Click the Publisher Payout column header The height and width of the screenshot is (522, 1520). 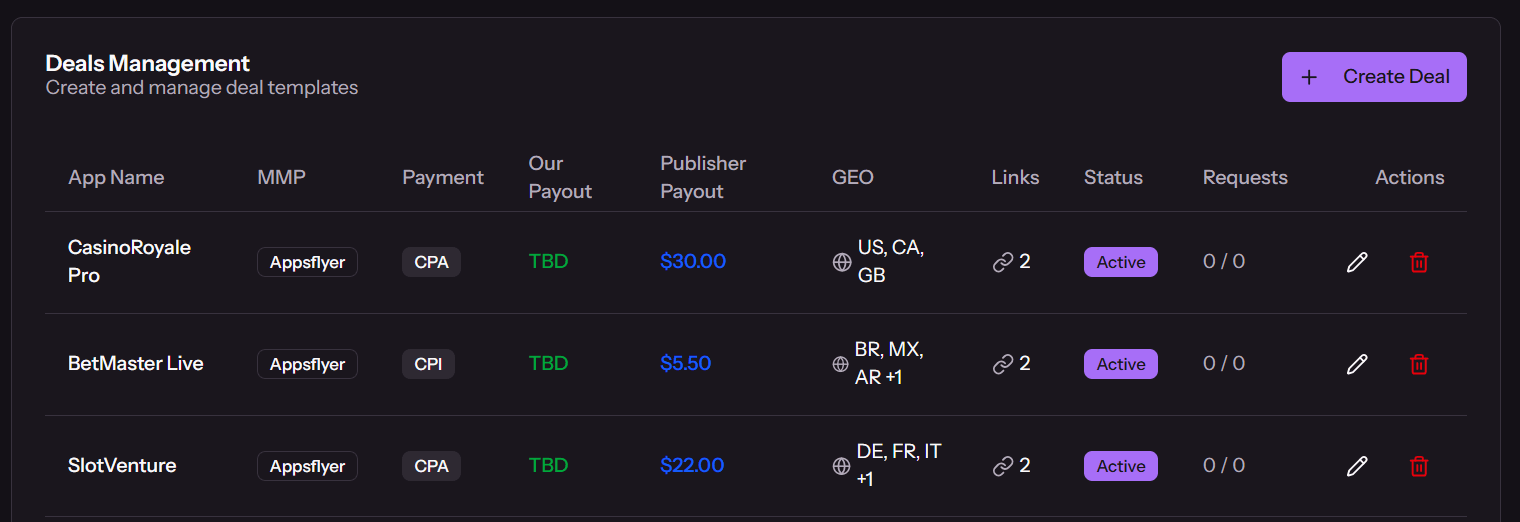(703, 177)
